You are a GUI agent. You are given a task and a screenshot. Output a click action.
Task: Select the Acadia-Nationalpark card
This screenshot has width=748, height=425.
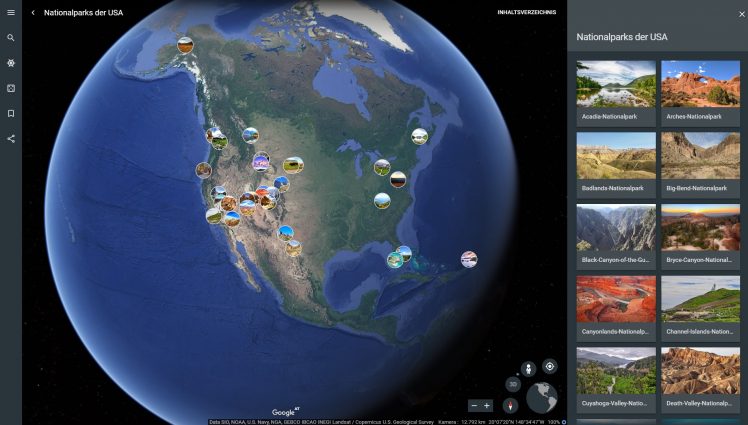pos(616,92)
